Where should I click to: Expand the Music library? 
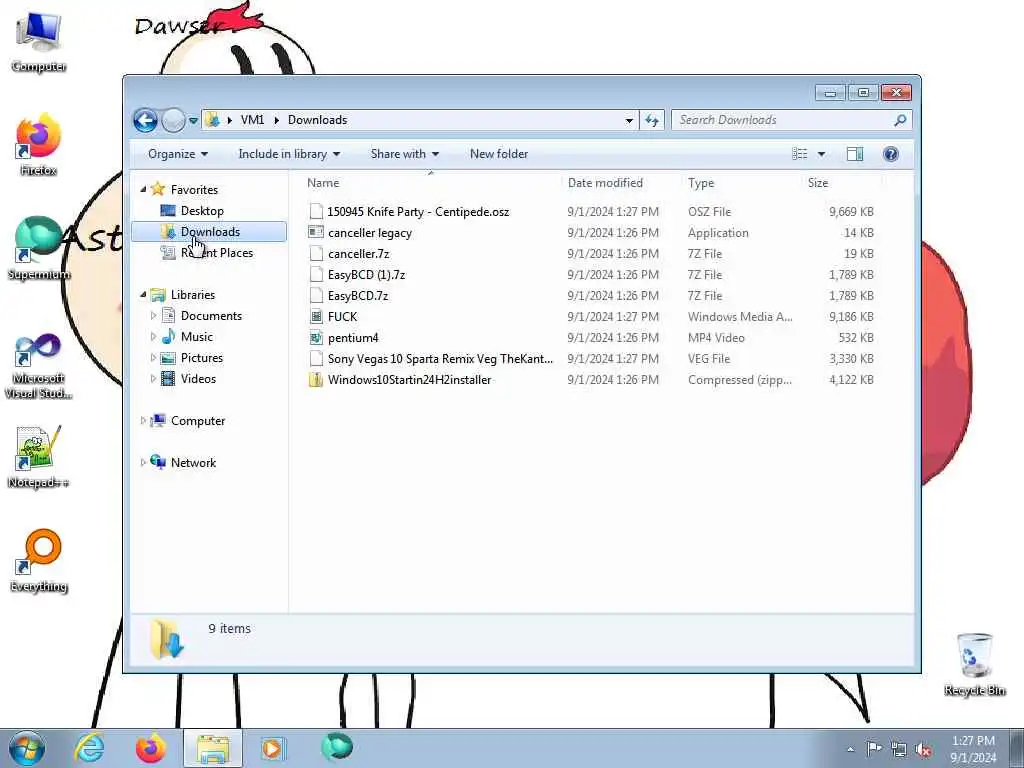[x=153, y=337]
